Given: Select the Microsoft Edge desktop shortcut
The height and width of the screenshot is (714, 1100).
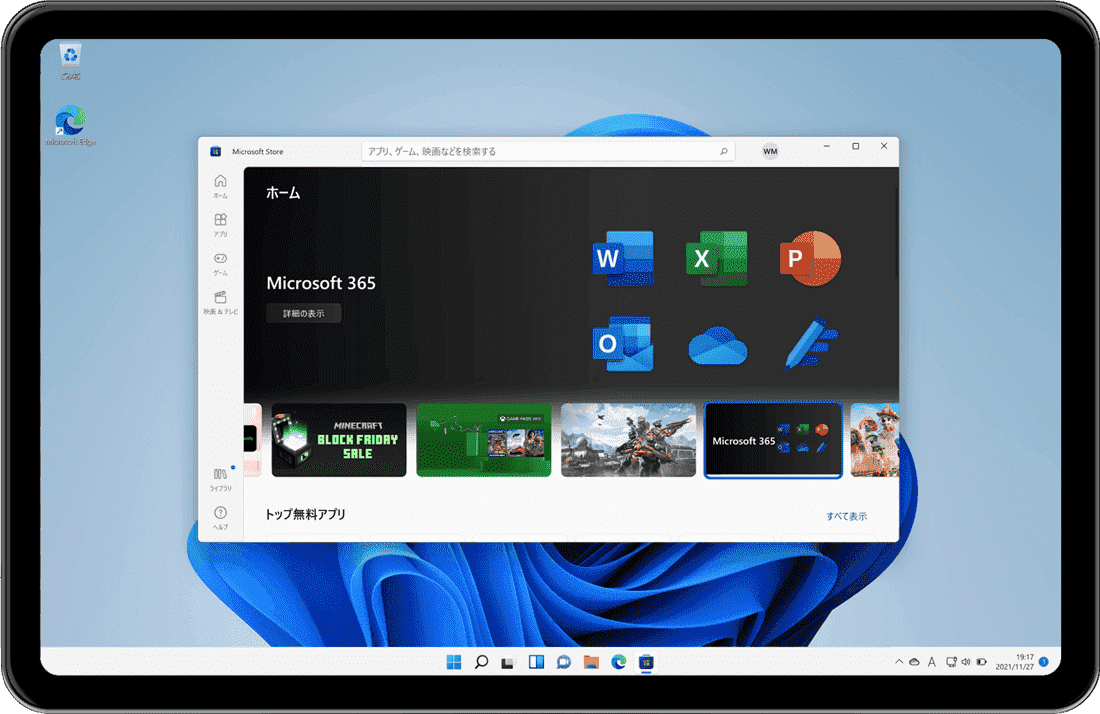Looking at the screenshot, I should 70,126.
